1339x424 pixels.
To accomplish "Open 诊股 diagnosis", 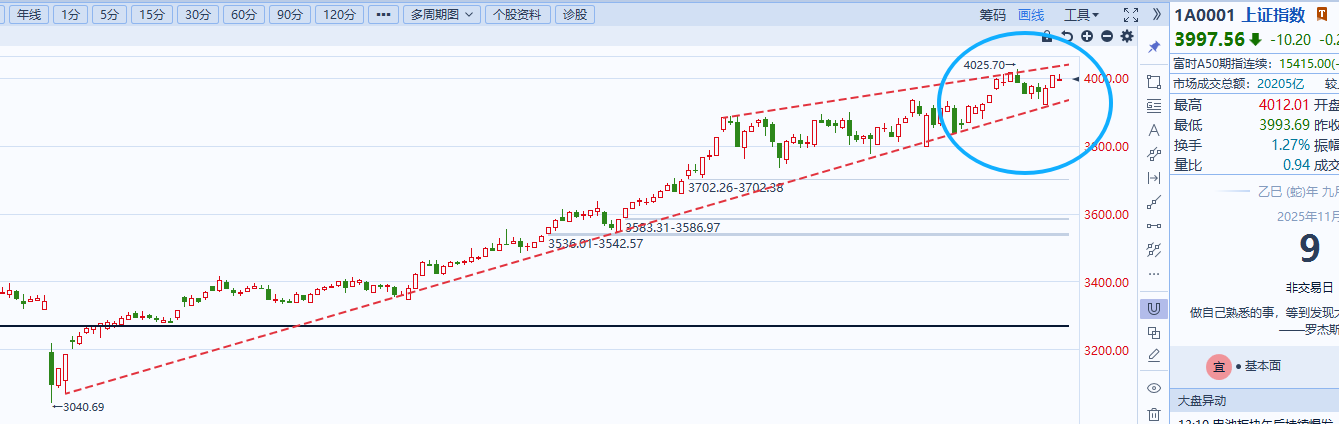I will pyautogui.click(x=575, y=14).
